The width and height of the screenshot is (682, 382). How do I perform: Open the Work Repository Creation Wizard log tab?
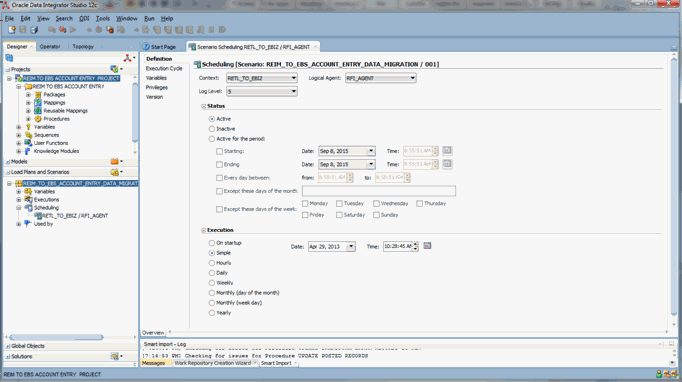(213, 363)
